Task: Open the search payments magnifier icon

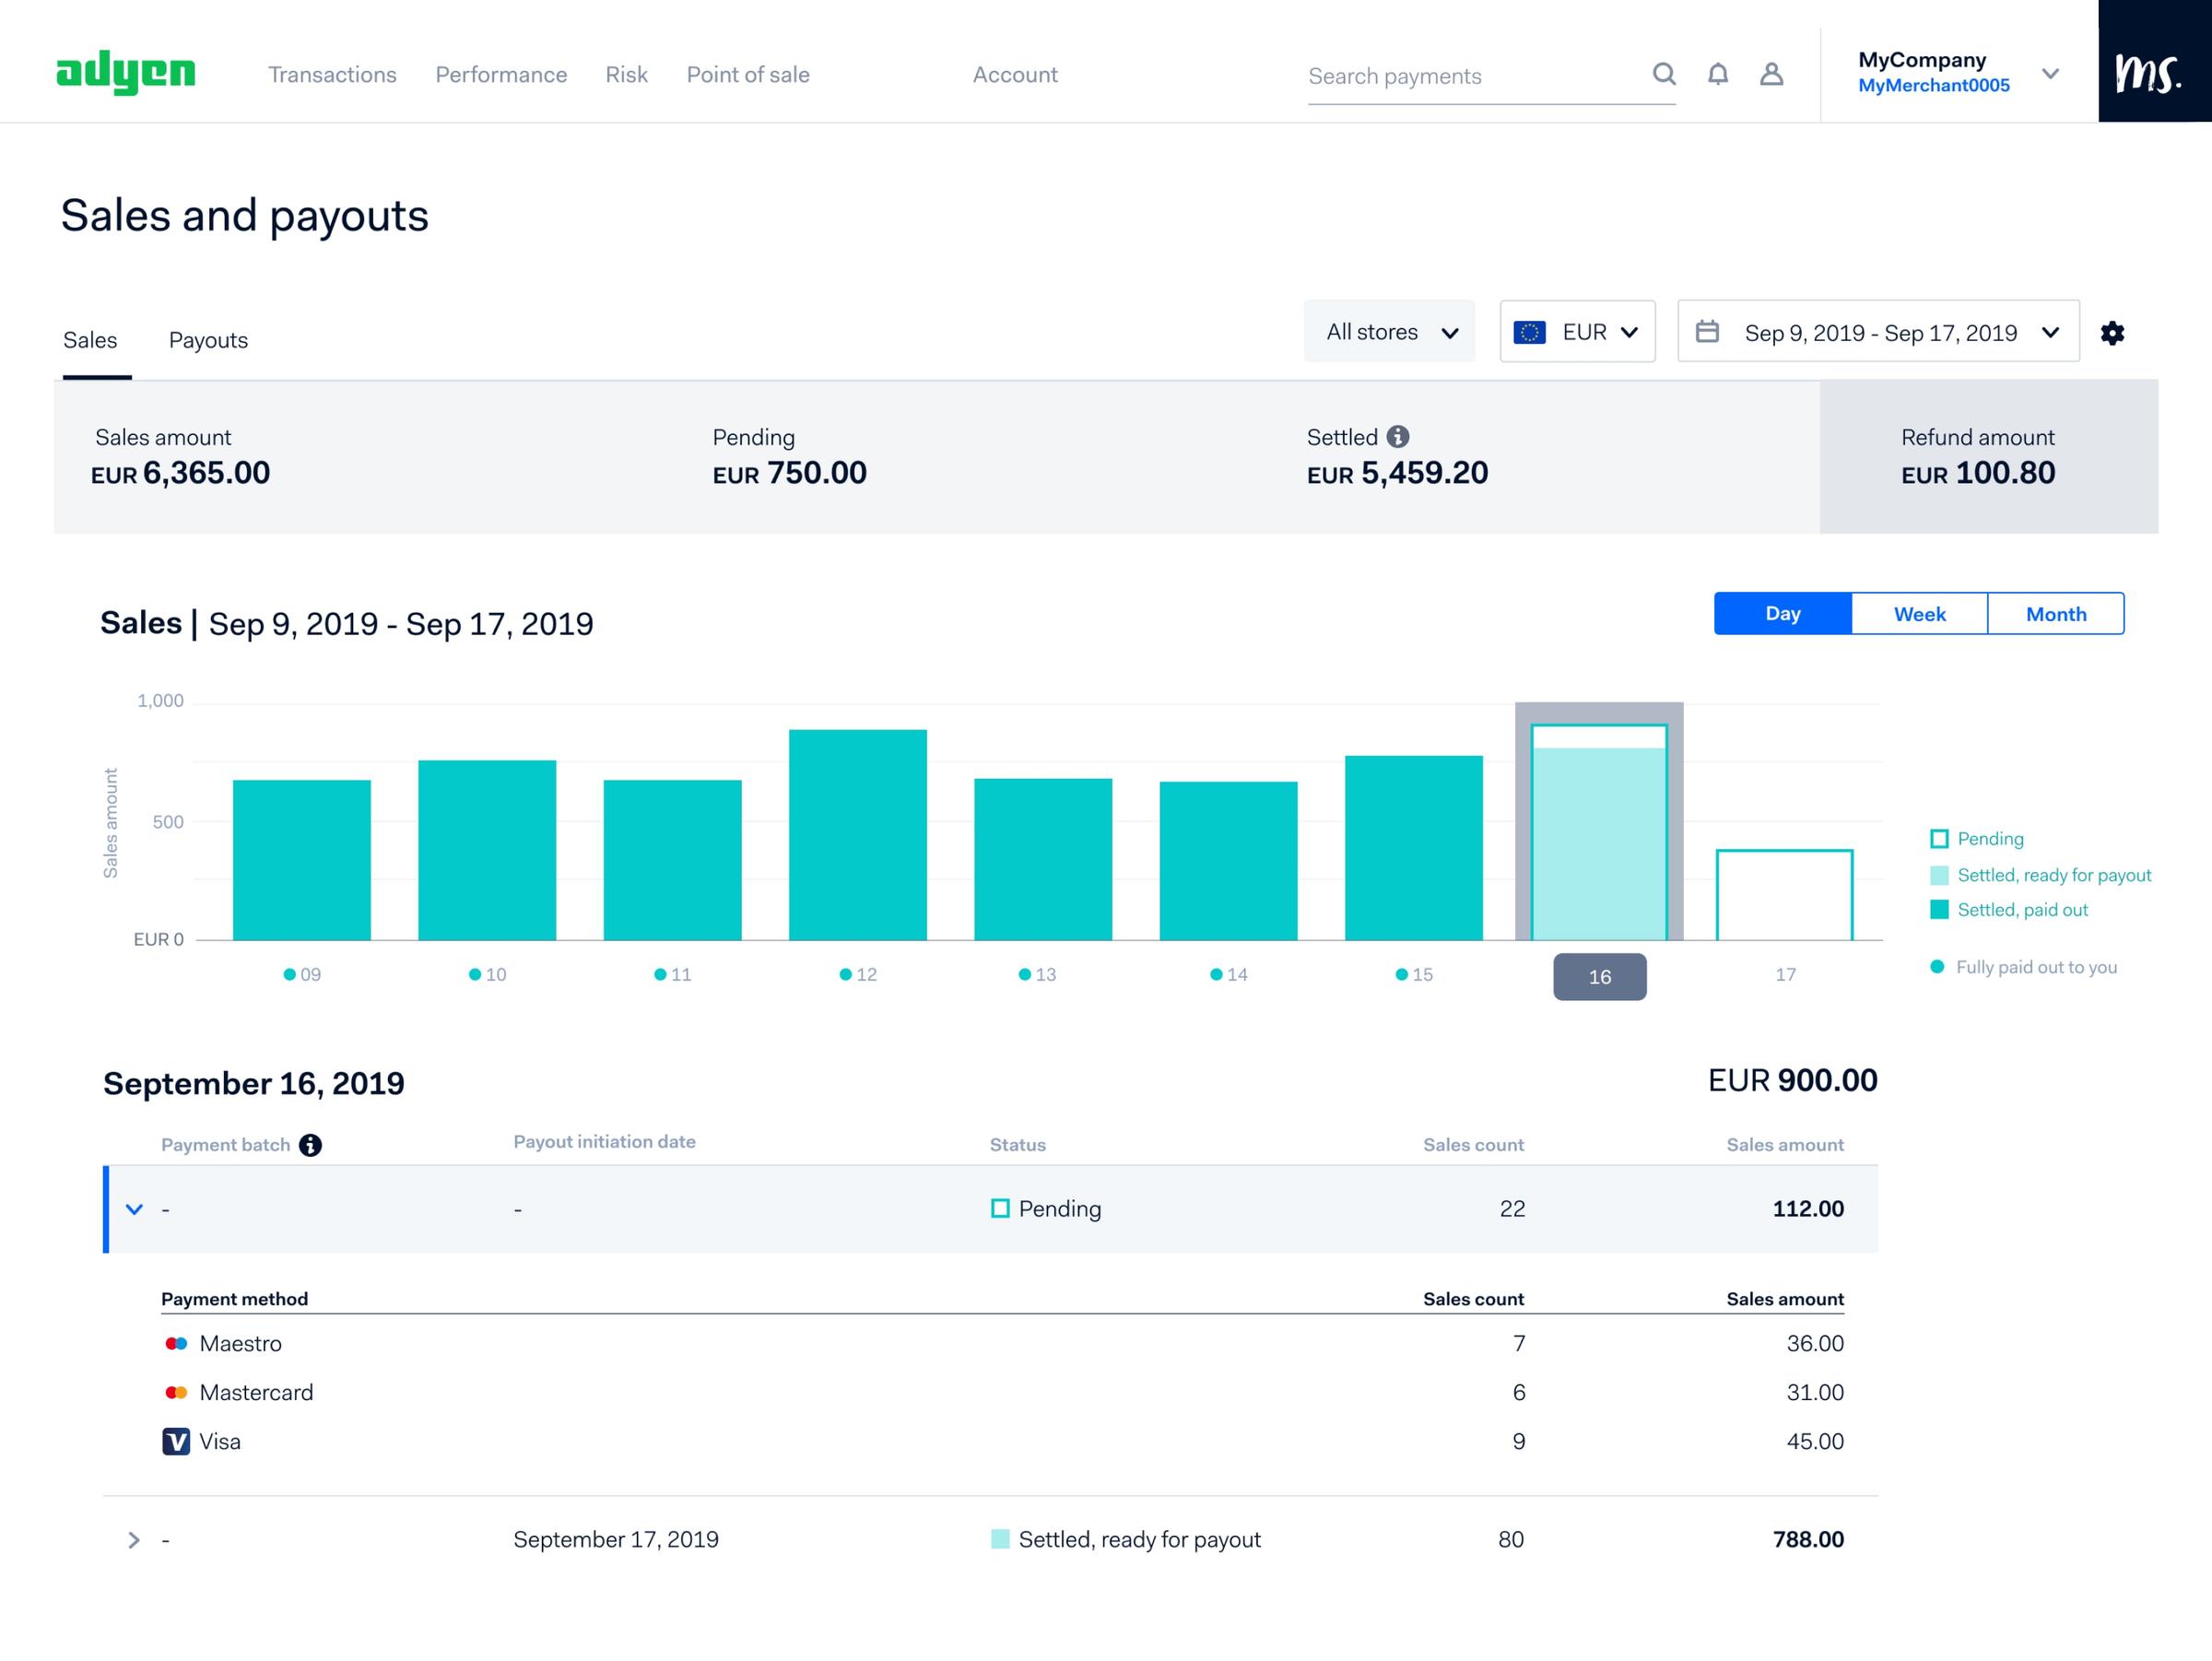Action: click(x=1664, y=74)
